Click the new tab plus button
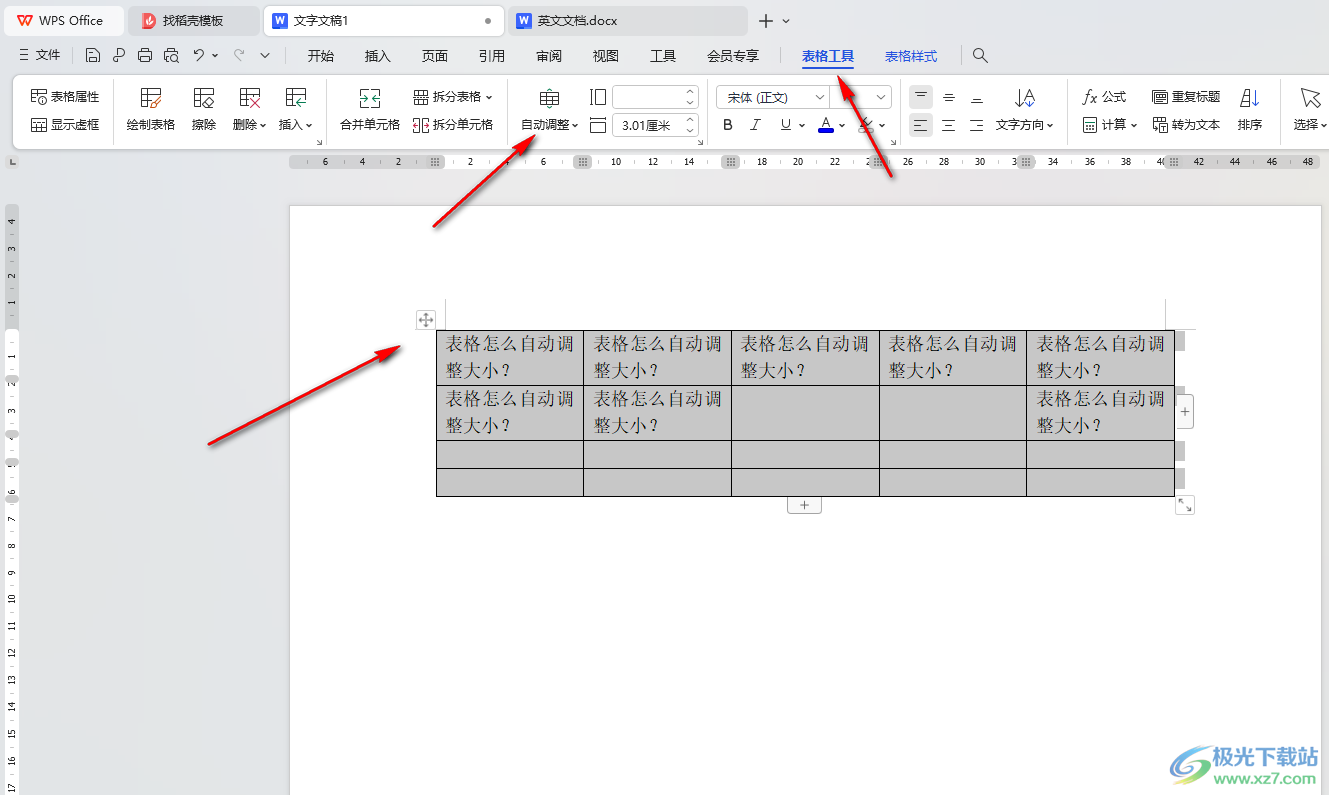The width and height of the screenshot is (1329, 795). [x=766, y=21]
